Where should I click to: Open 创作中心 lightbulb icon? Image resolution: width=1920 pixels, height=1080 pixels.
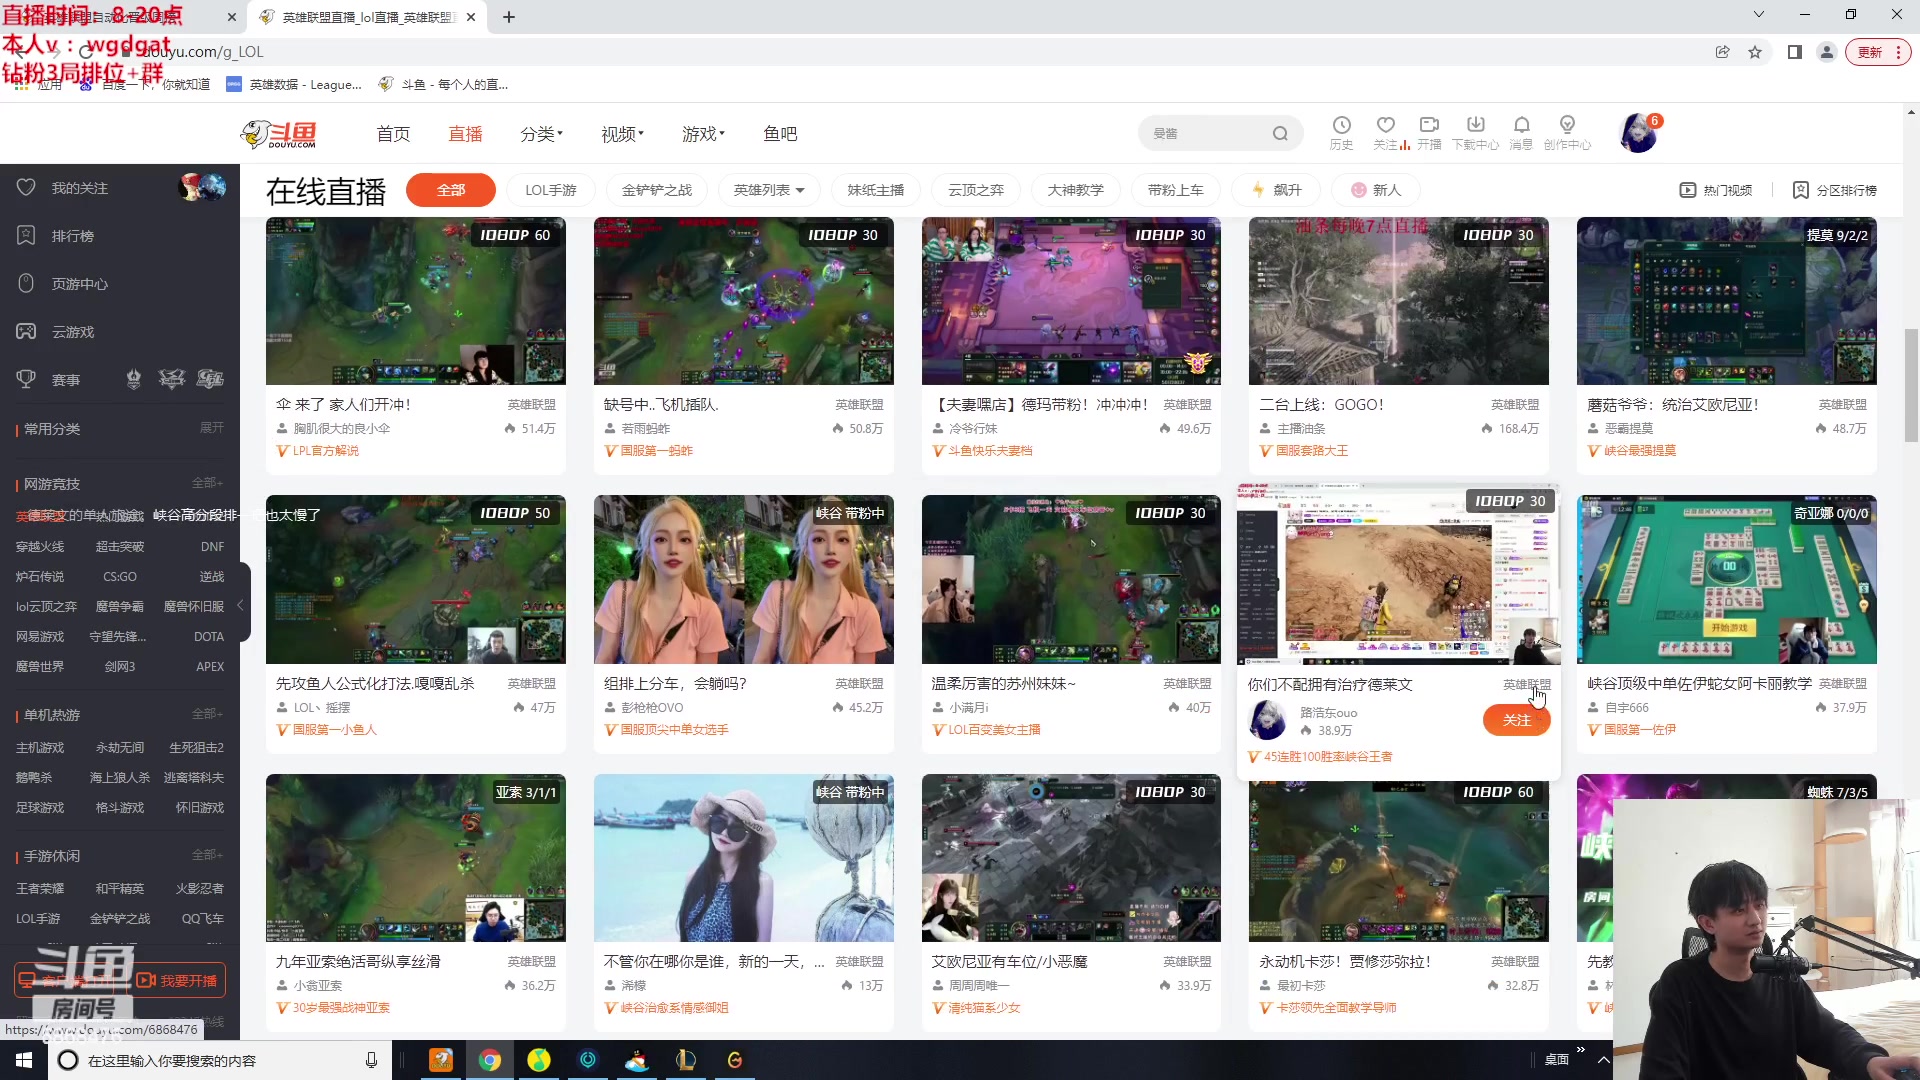tap(1567, 126)
